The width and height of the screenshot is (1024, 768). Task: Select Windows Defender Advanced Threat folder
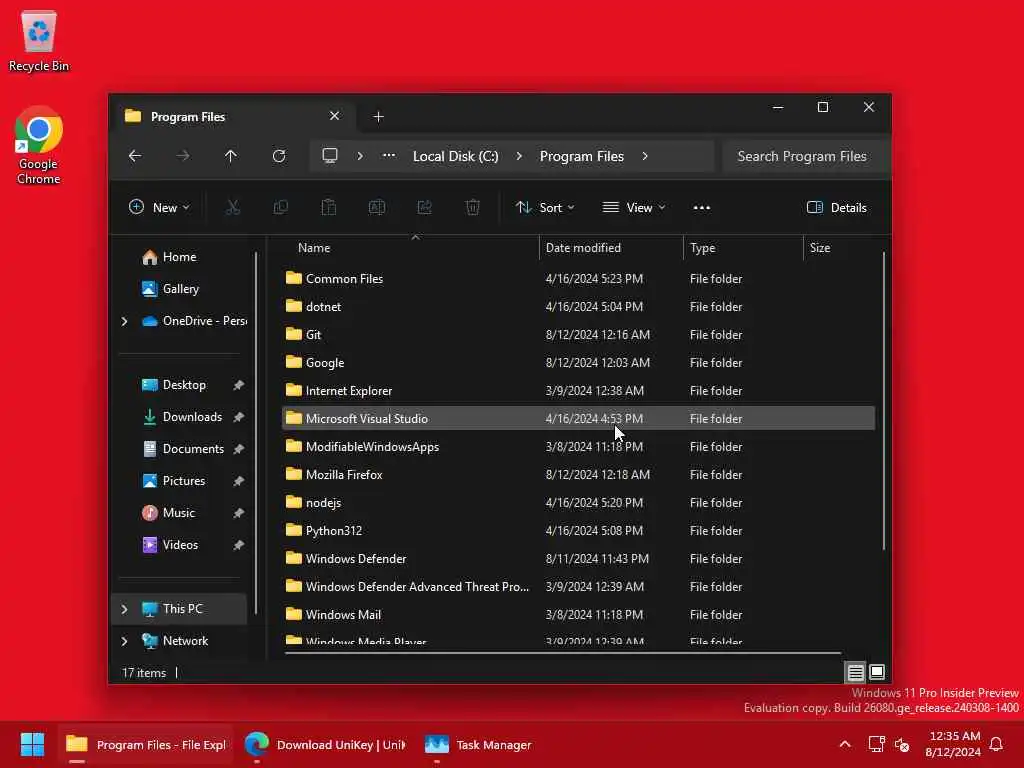pos(578,586)
